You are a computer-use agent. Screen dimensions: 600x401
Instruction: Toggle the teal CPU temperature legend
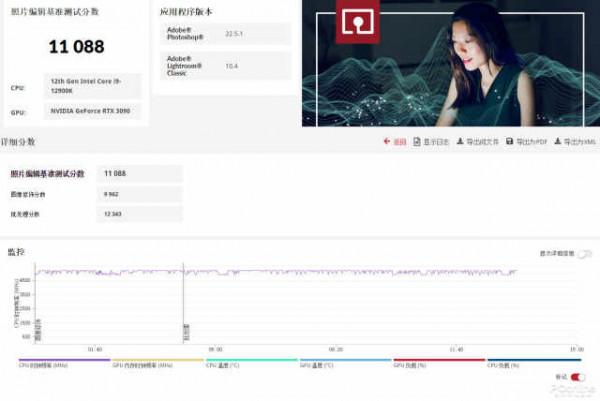[251, 363]
